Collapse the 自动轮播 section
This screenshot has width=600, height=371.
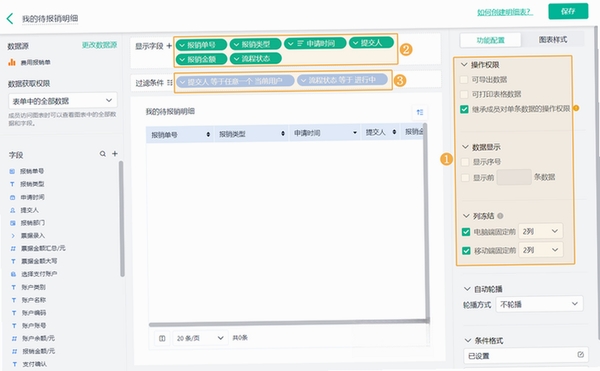tap(467, 289)
